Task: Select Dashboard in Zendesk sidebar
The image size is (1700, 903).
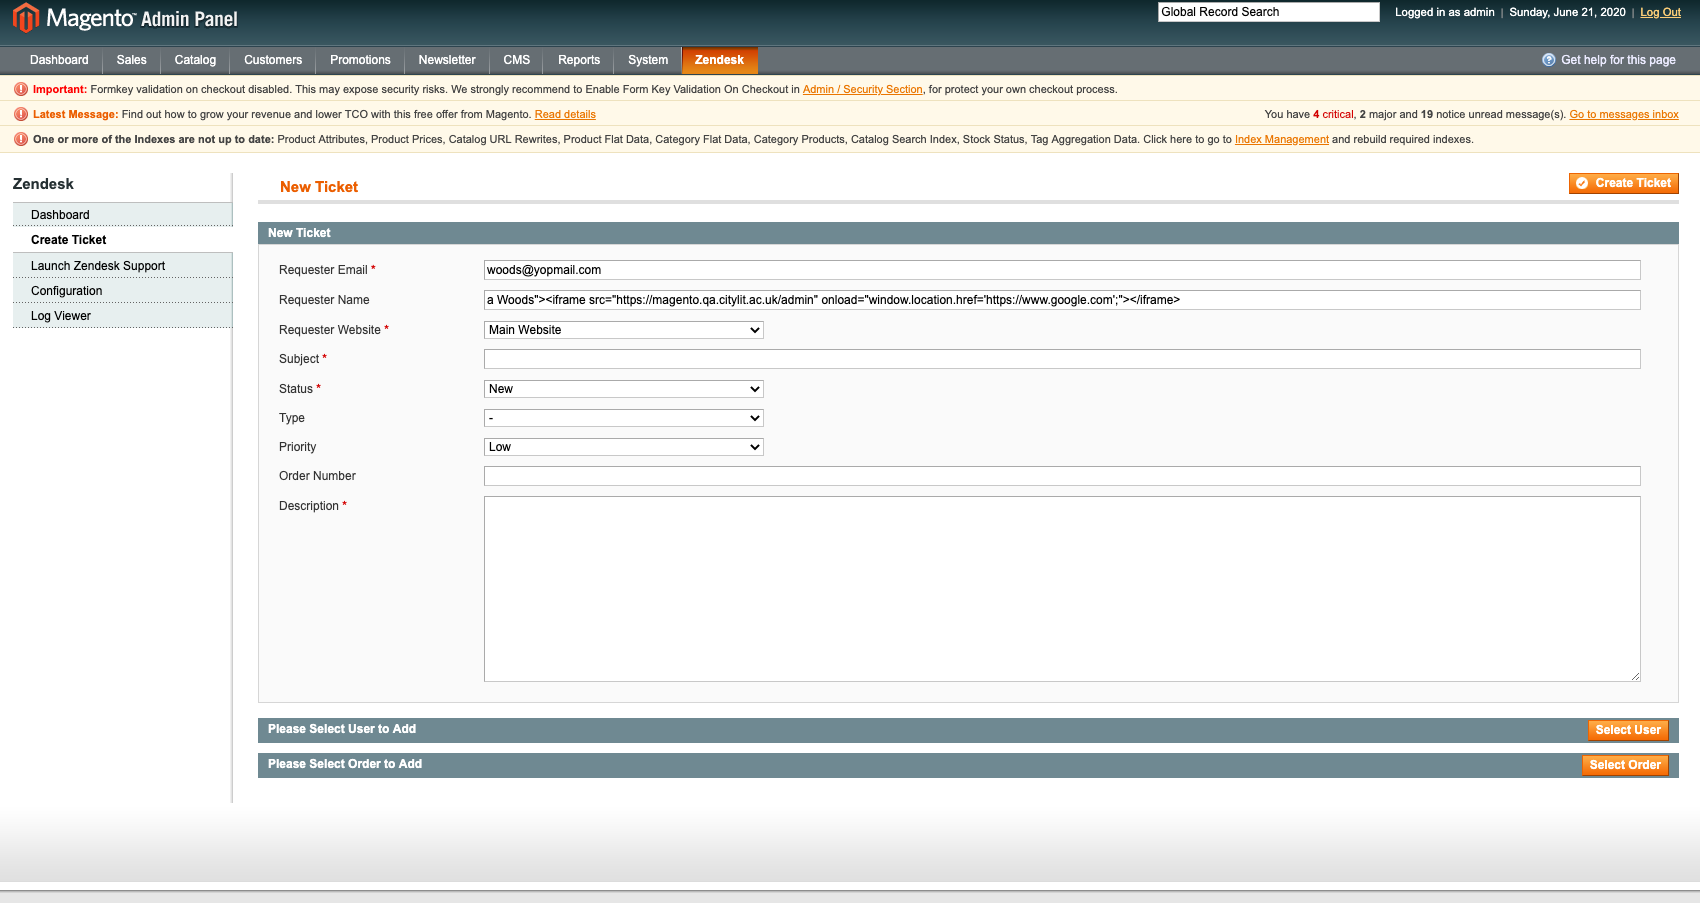Action: coord(122,215)
